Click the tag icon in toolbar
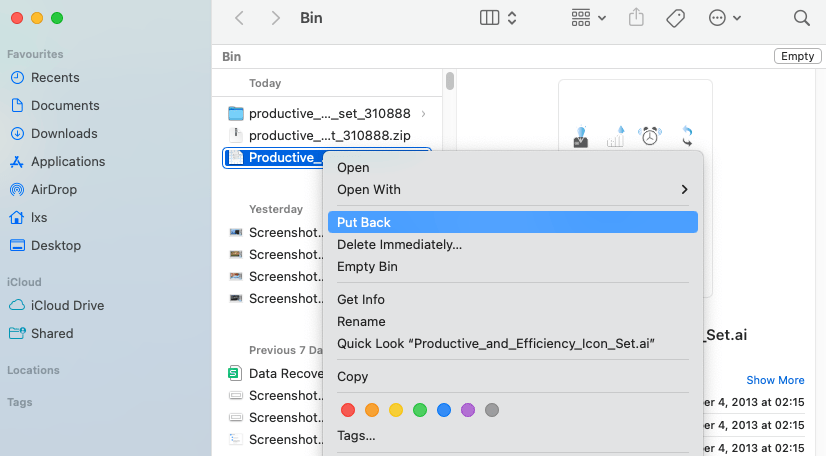Viewport: 826px width, 456px height. [x=675, y=18]
